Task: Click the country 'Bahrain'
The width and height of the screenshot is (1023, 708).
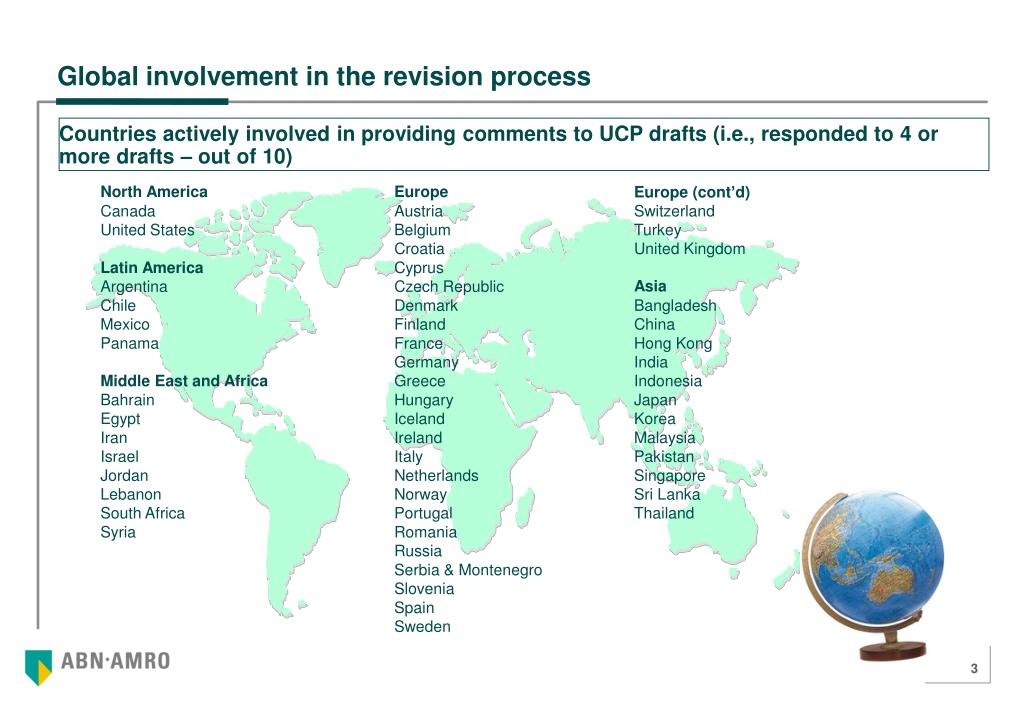Action: 127,400
